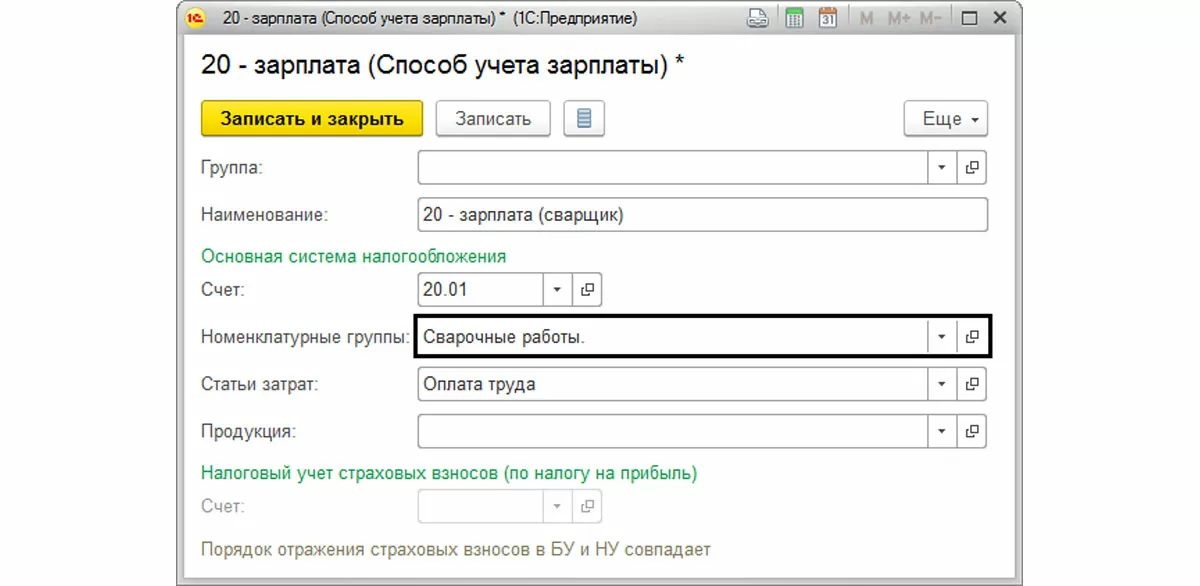Image resolution: width=1200 pixels, height=586 pixels.
Task: Click the print icon in title bar
Action: (x=759, y=17)
